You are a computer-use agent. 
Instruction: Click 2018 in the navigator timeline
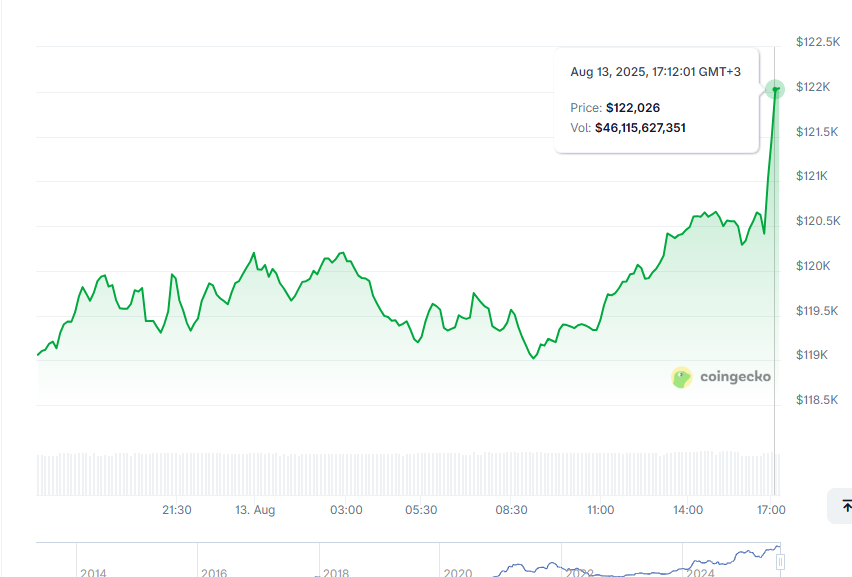(x=336, y=573)
